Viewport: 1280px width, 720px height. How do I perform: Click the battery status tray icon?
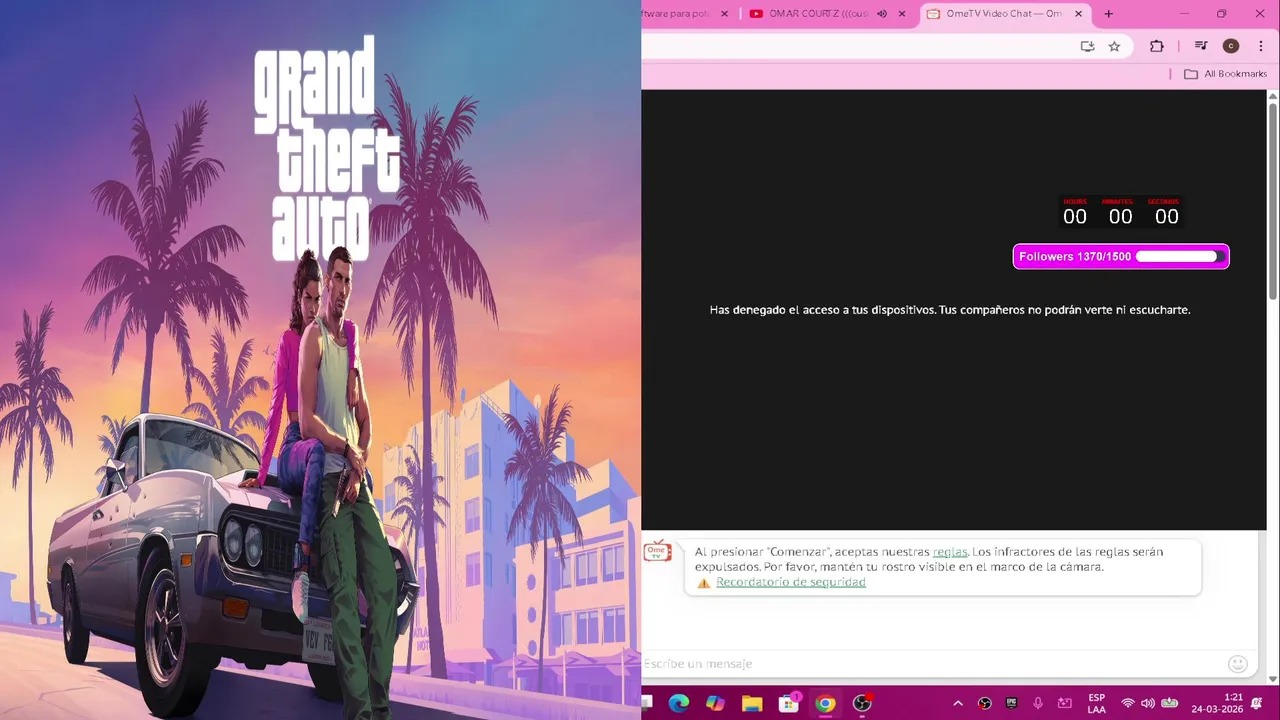[x=1169, y=703]
